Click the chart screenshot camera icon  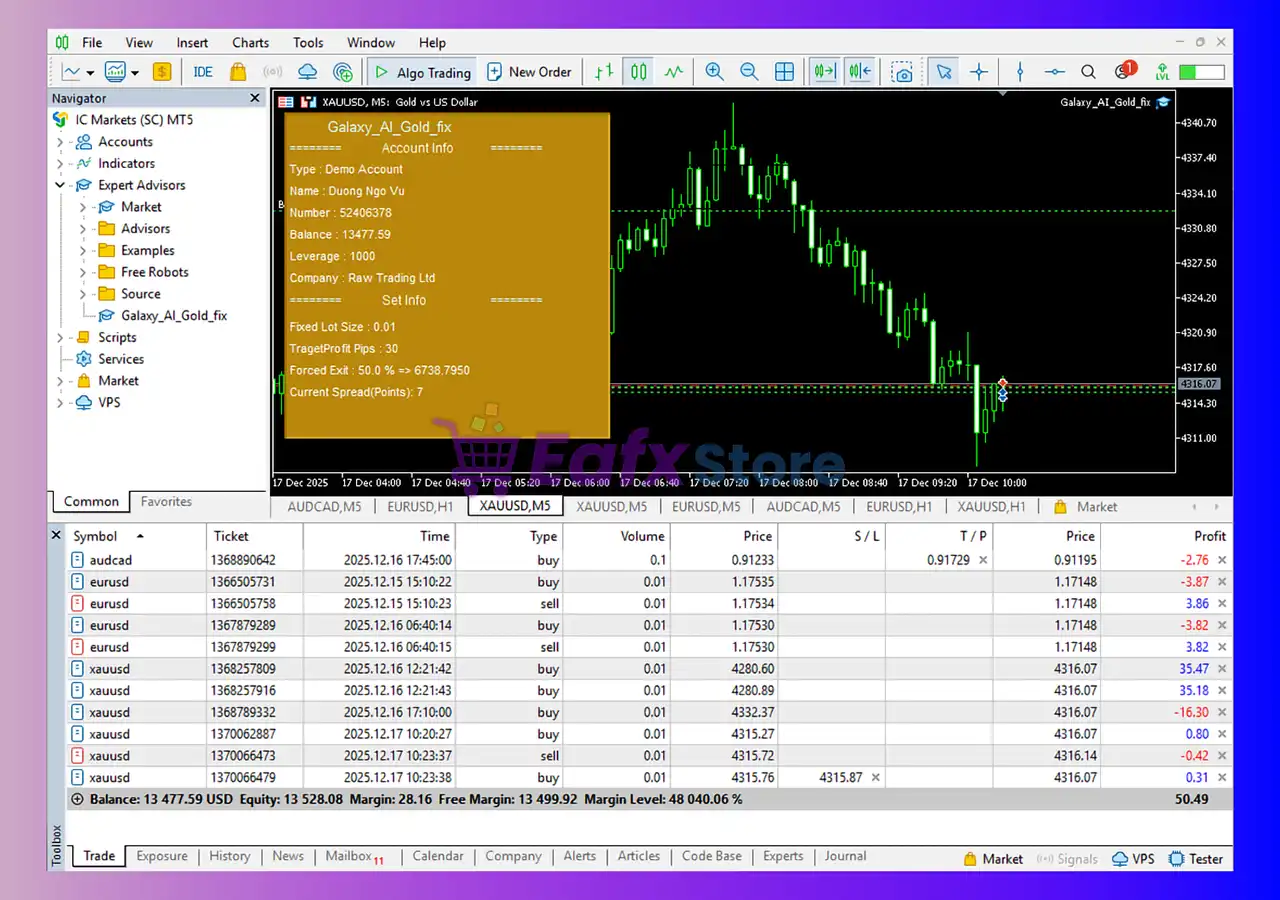[x=903, y=72]
